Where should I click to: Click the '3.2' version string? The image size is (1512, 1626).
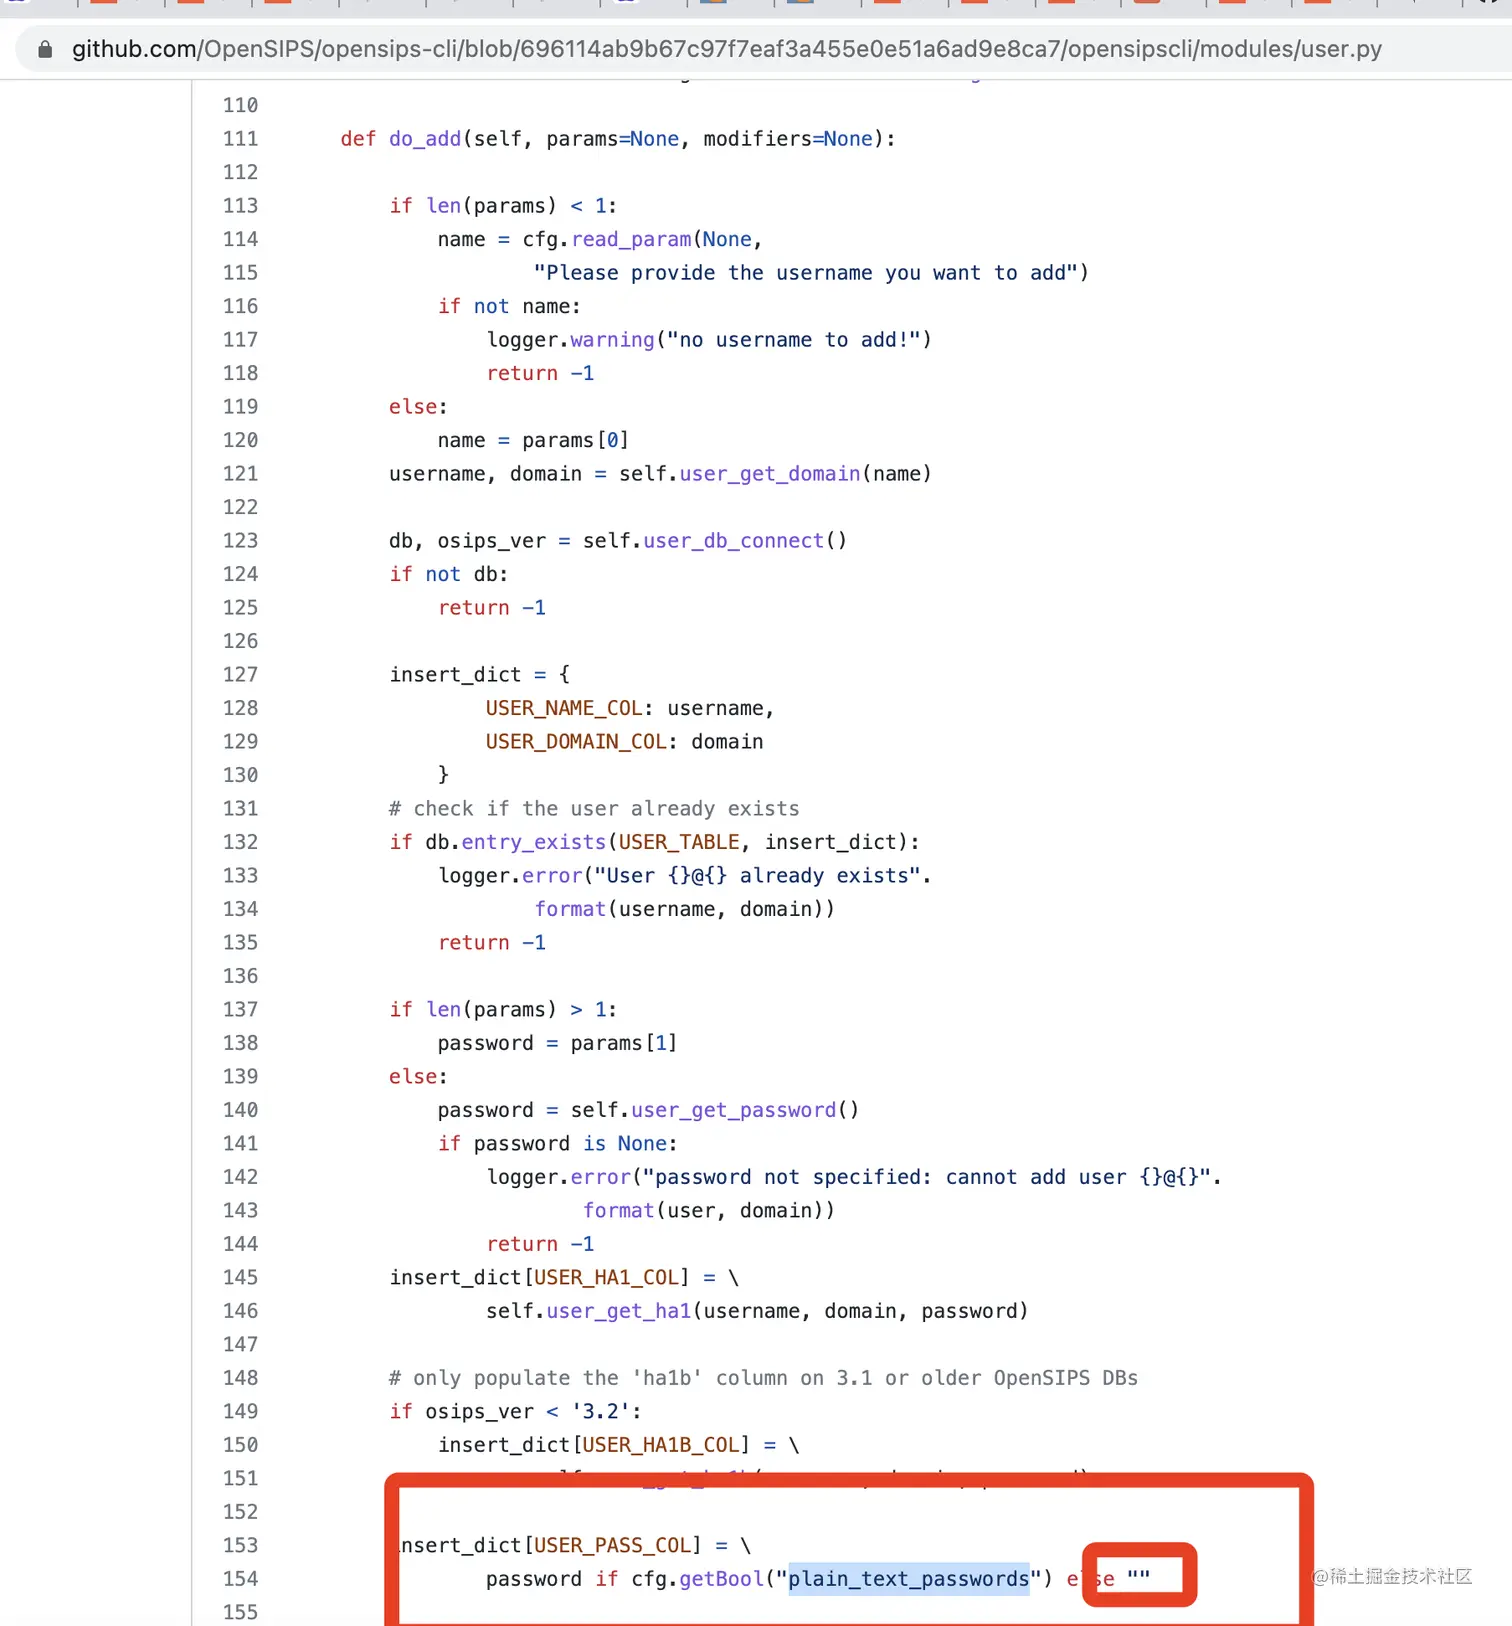pos(601,1412)
